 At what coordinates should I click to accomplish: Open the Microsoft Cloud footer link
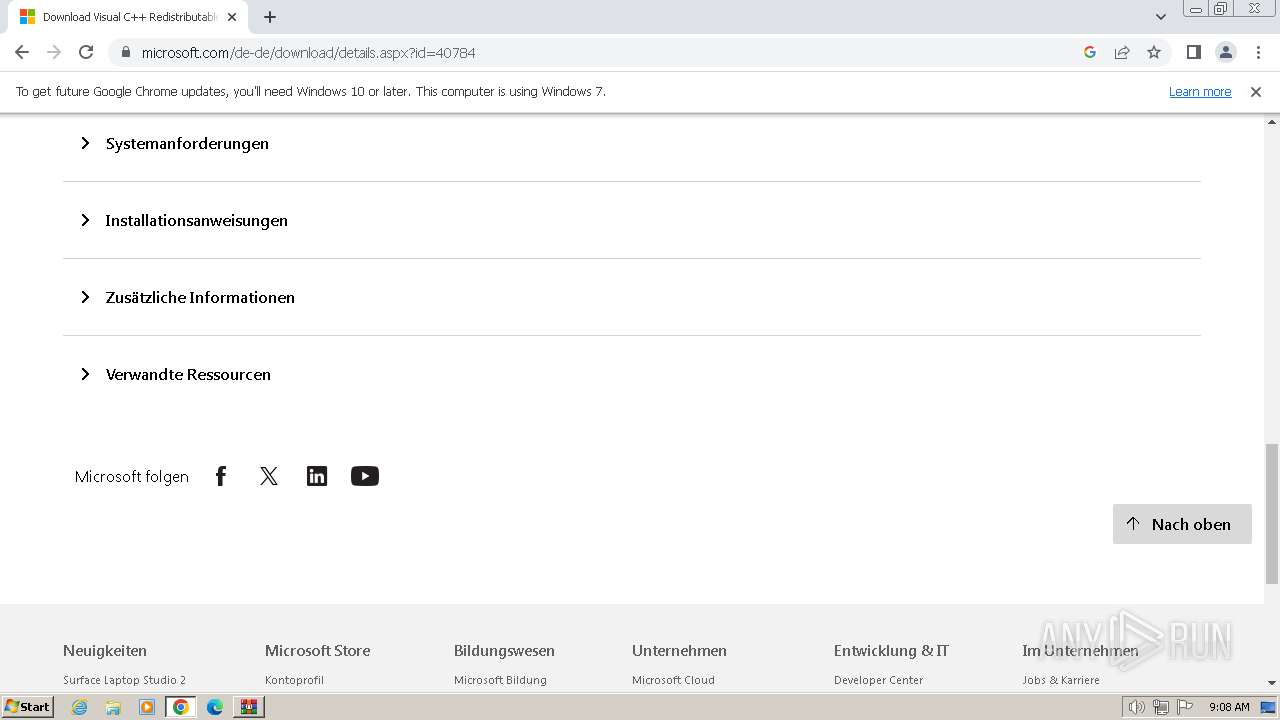click(x=673, y=680)
